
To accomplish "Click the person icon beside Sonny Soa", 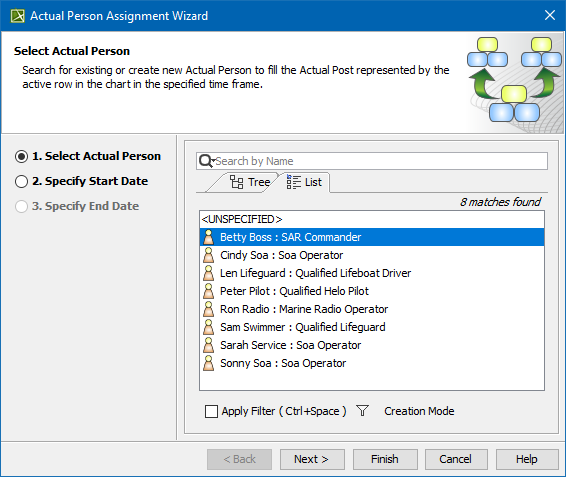I will click(208, 363).
